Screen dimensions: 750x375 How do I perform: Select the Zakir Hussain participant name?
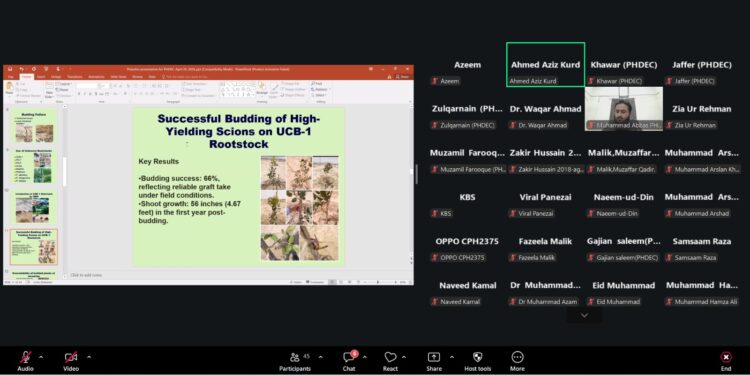coord(545,153)
